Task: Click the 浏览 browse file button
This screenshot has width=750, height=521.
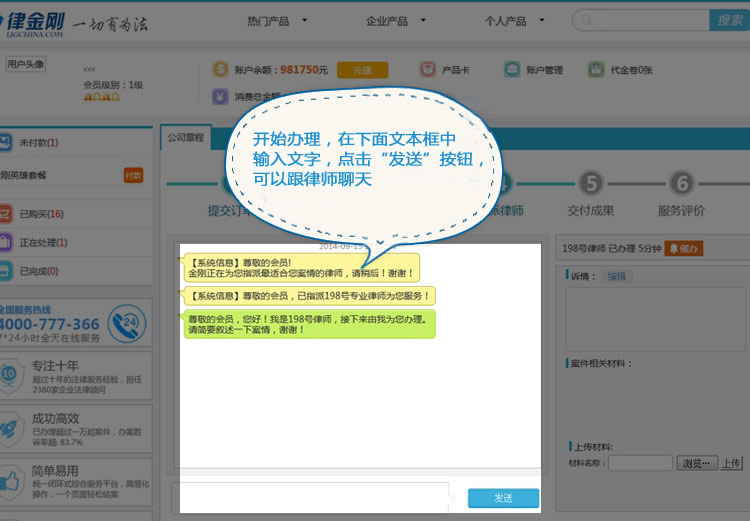Action: 697,463
